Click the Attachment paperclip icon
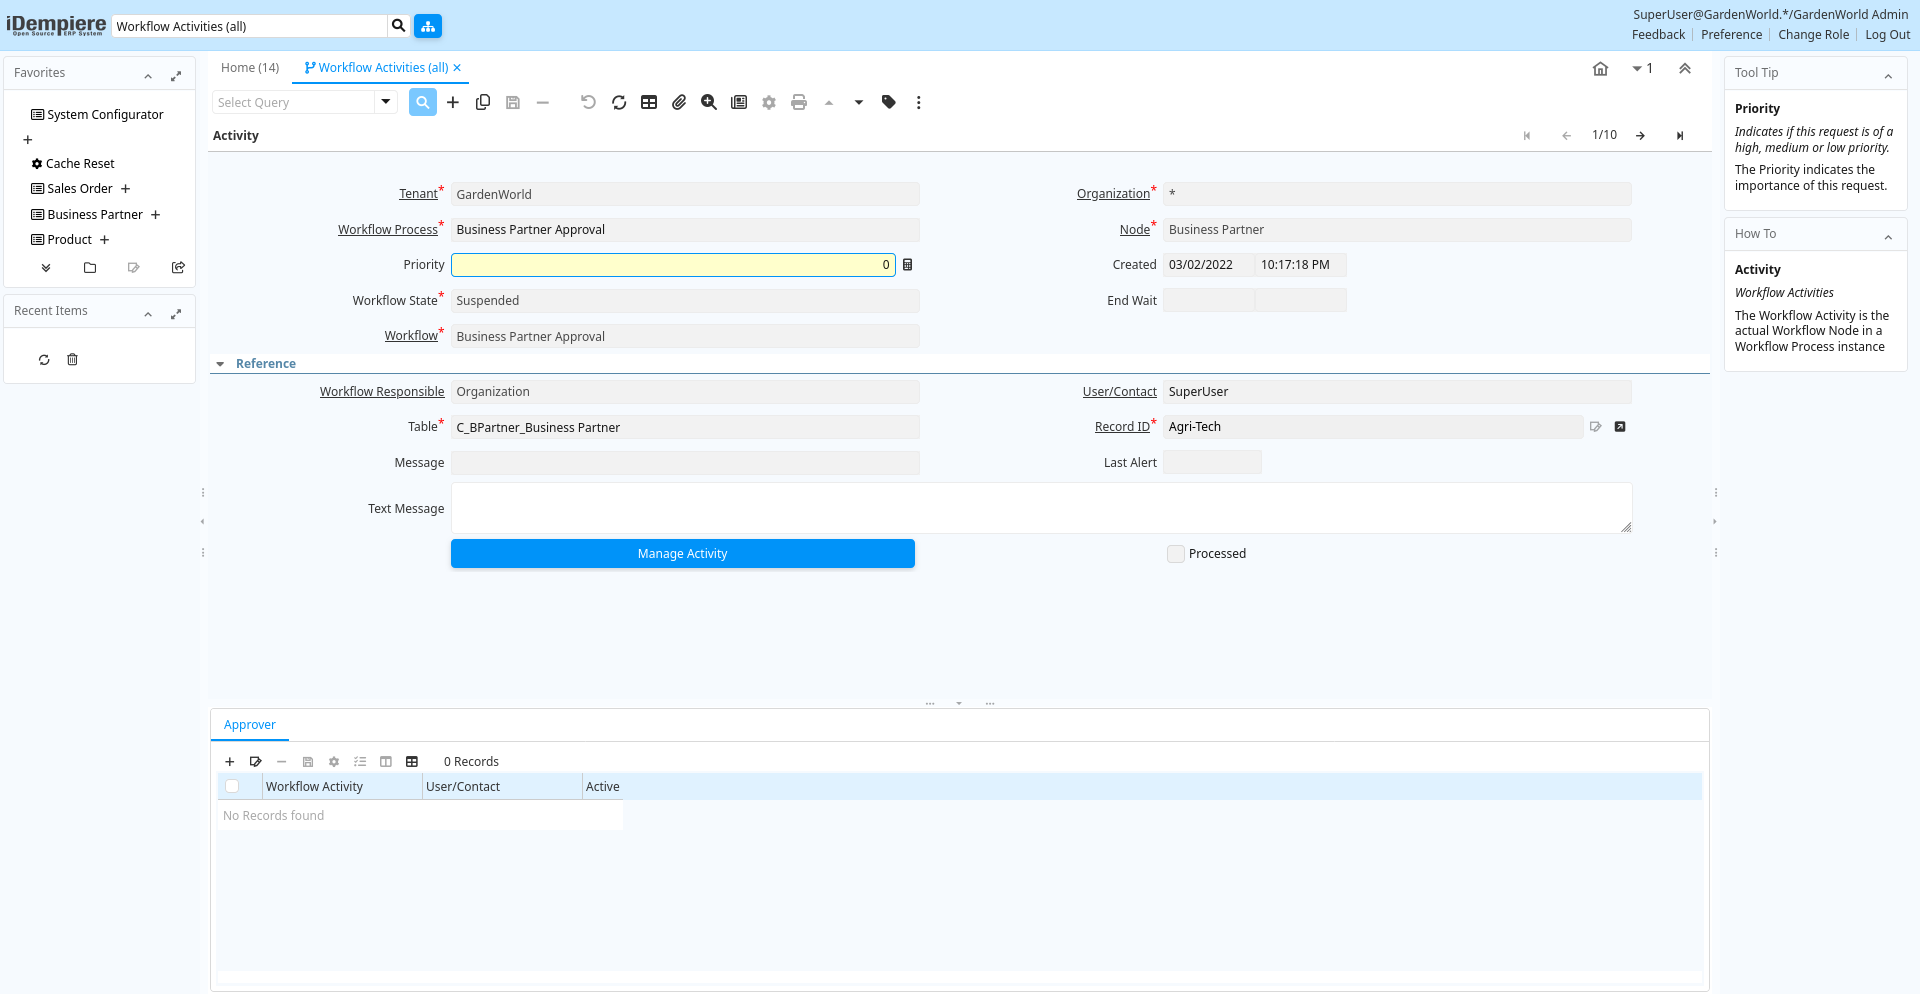This screenshot has height=994, width=1920. click(679, 102)
